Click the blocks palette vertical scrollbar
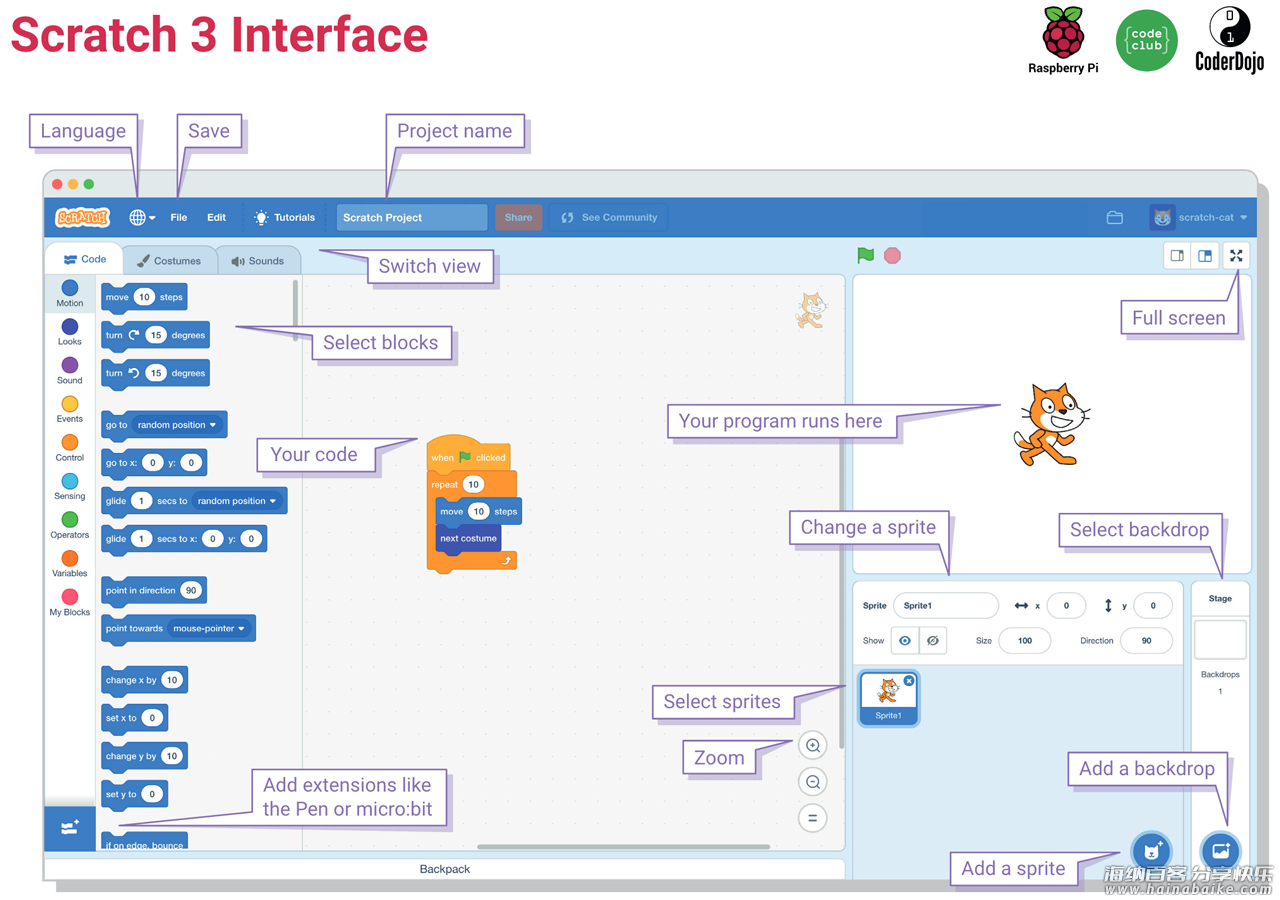 point(295,311)
